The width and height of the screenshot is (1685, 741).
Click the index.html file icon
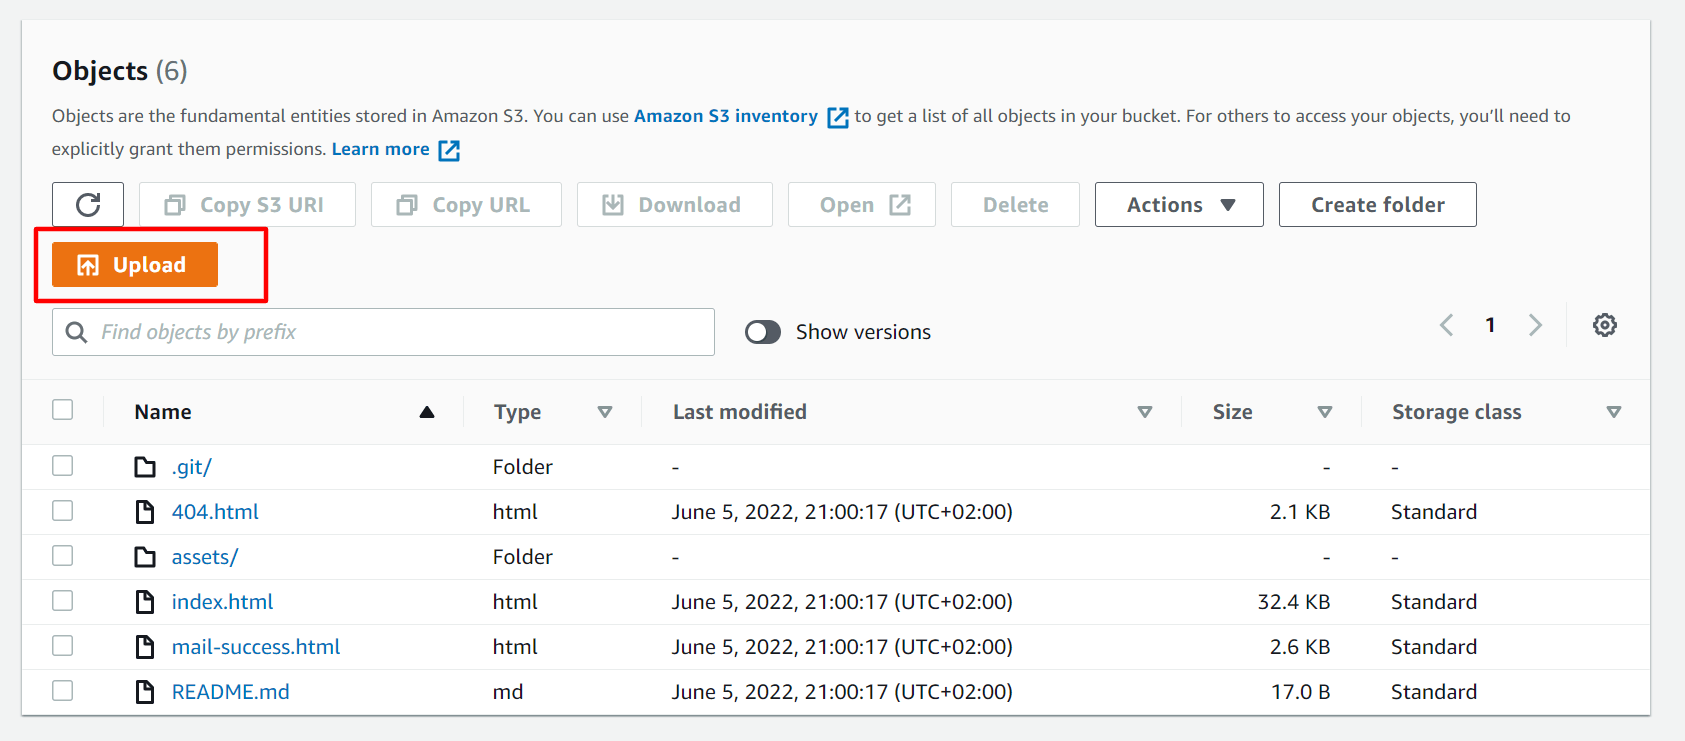(x=145, y=602)
